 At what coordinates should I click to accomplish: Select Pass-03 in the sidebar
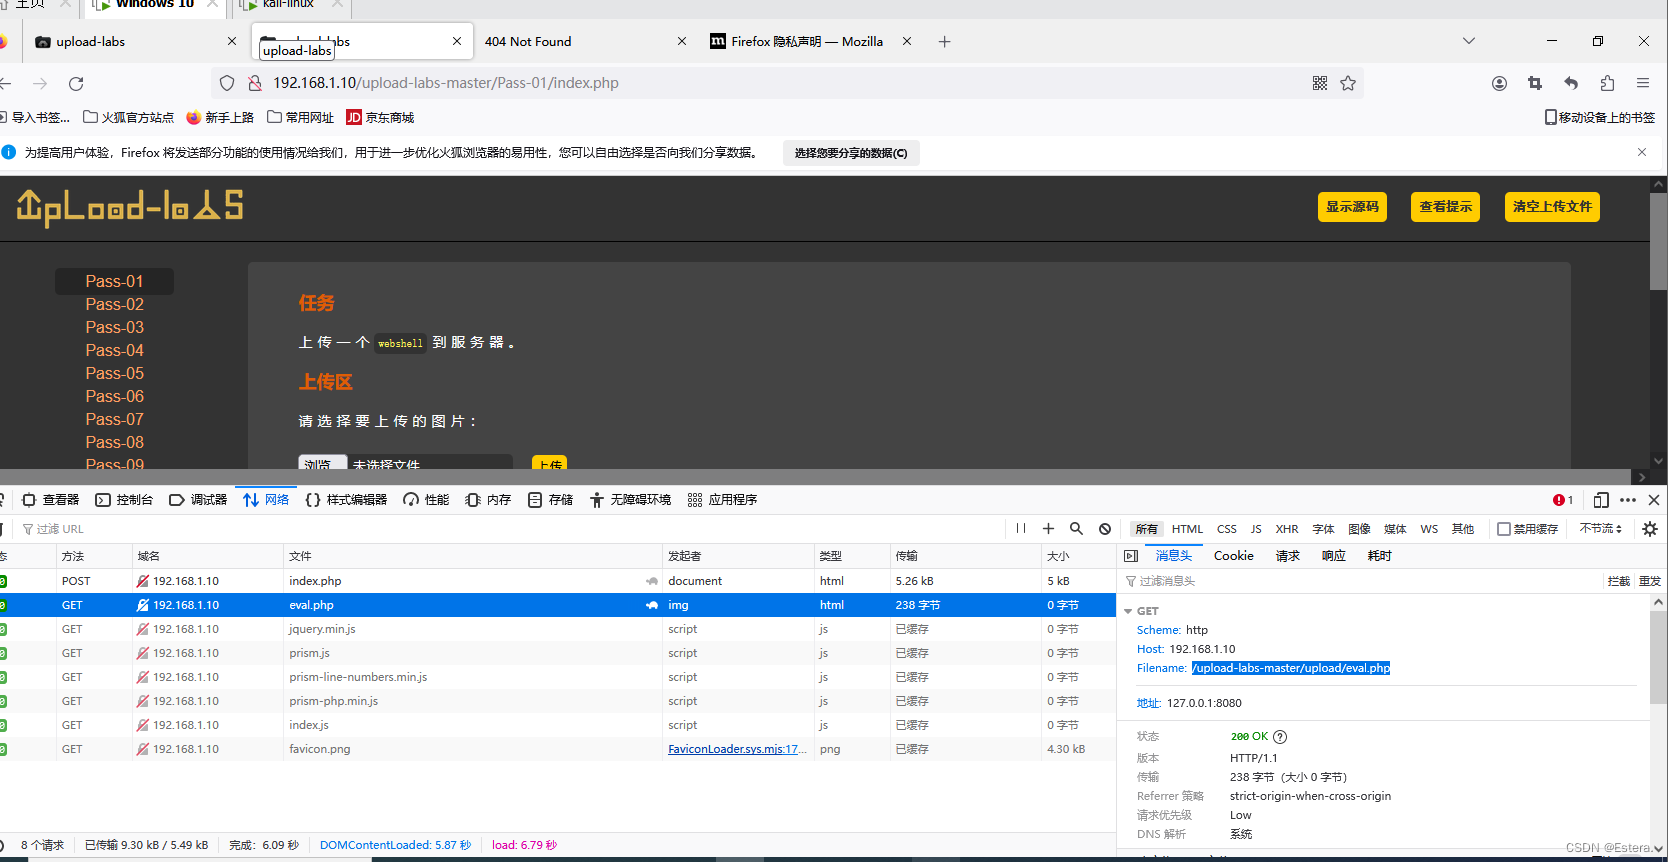(114, 327)
